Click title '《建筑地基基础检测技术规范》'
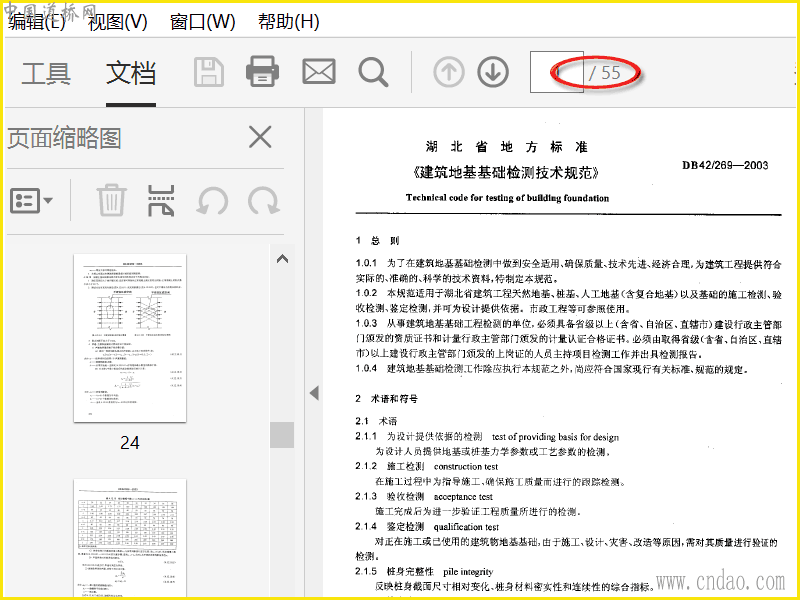800x600 pixels. point(506,172)
